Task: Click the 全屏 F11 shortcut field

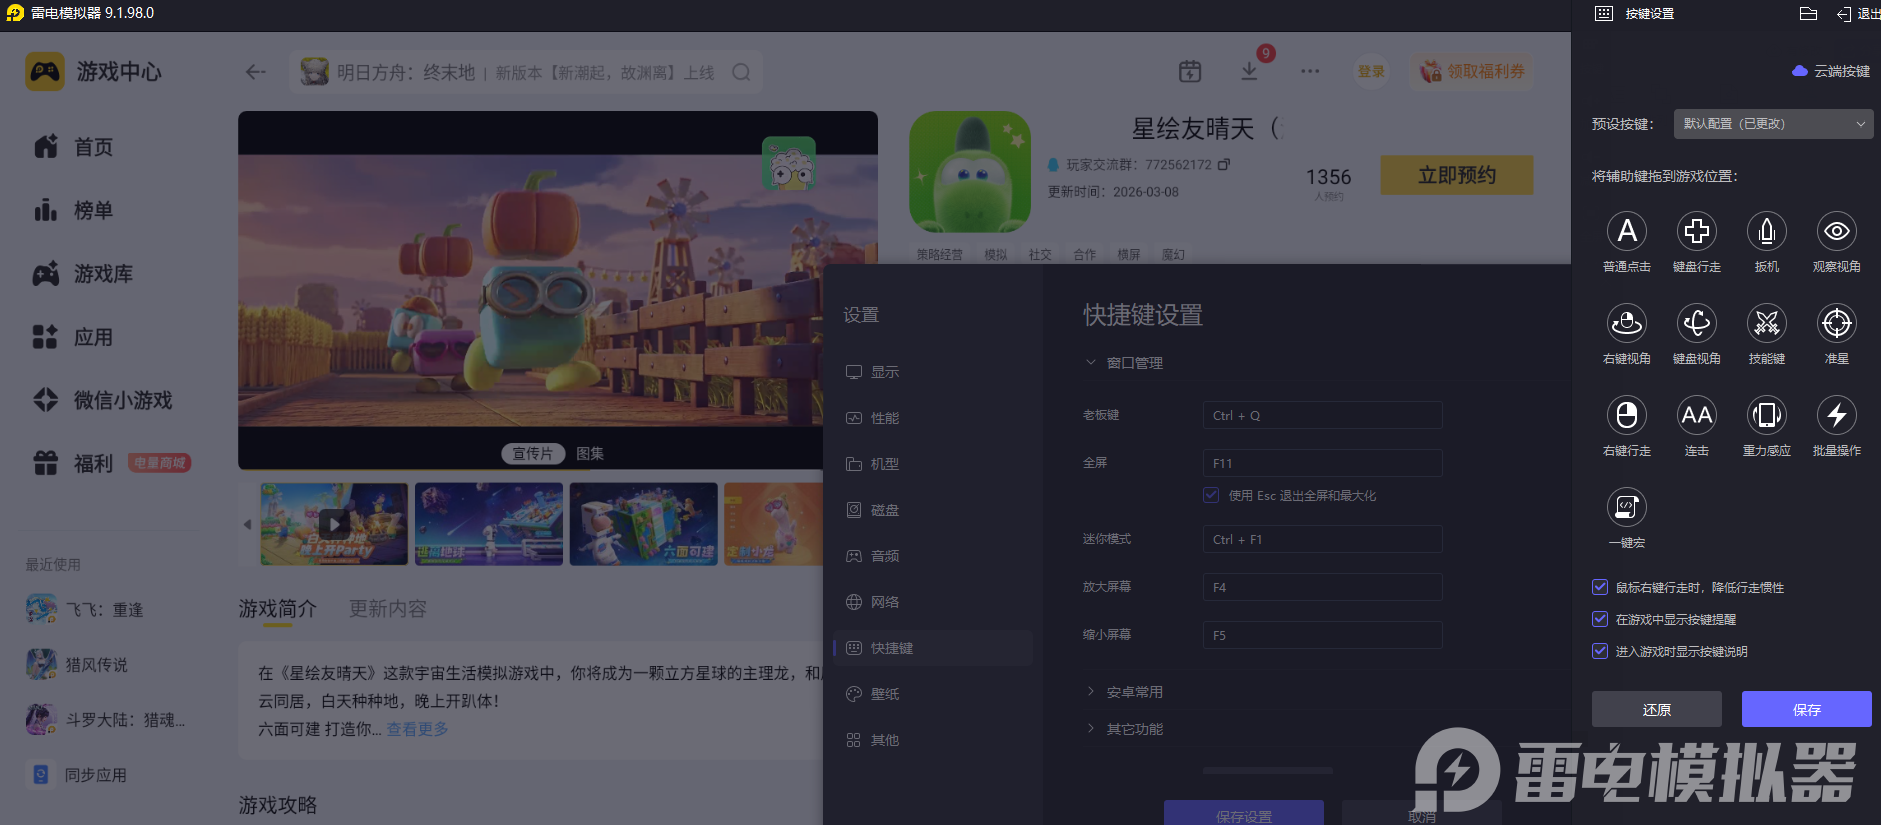Action: pyautogui.click(x=1323, y=463)
